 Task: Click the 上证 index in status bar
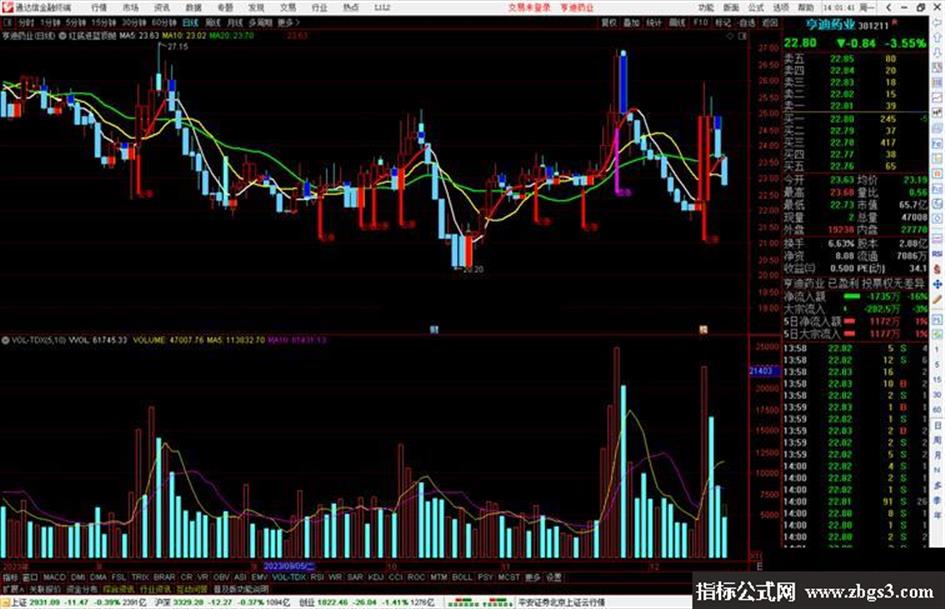coord(18,602)
